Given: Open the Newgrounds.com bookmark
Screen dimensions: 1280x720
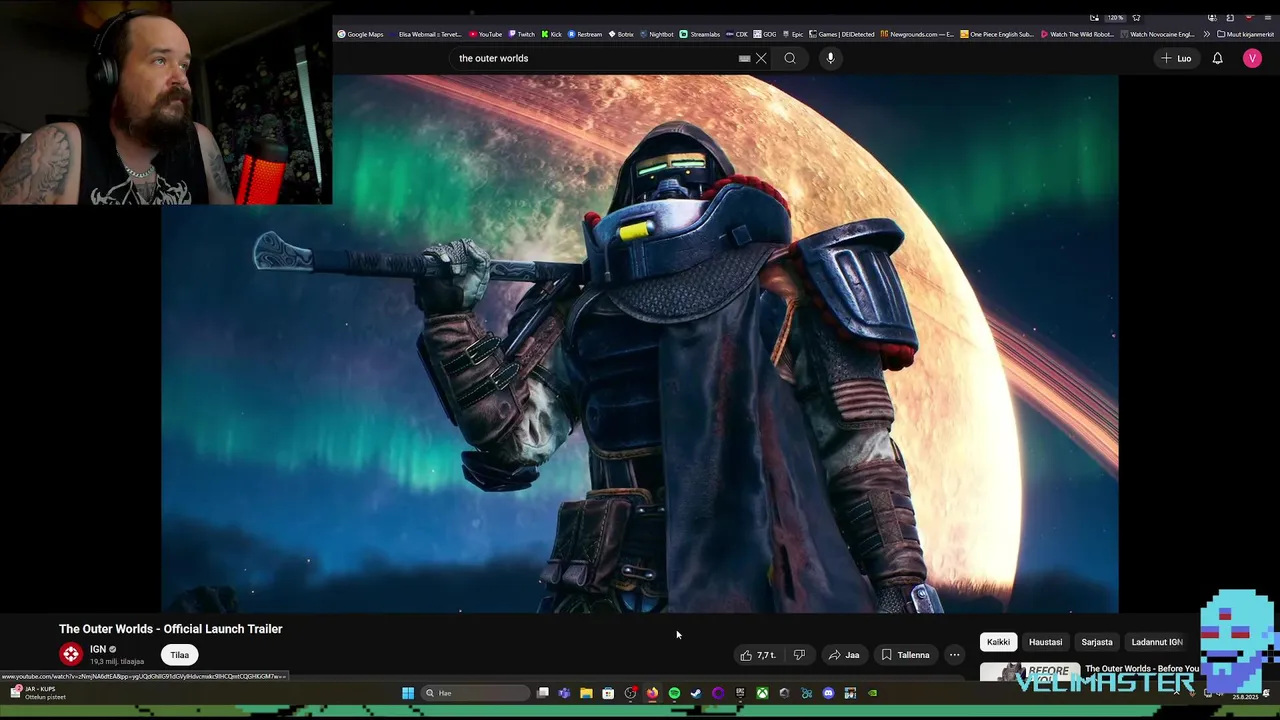Looking at the screenshot, I should coord(917,34).
